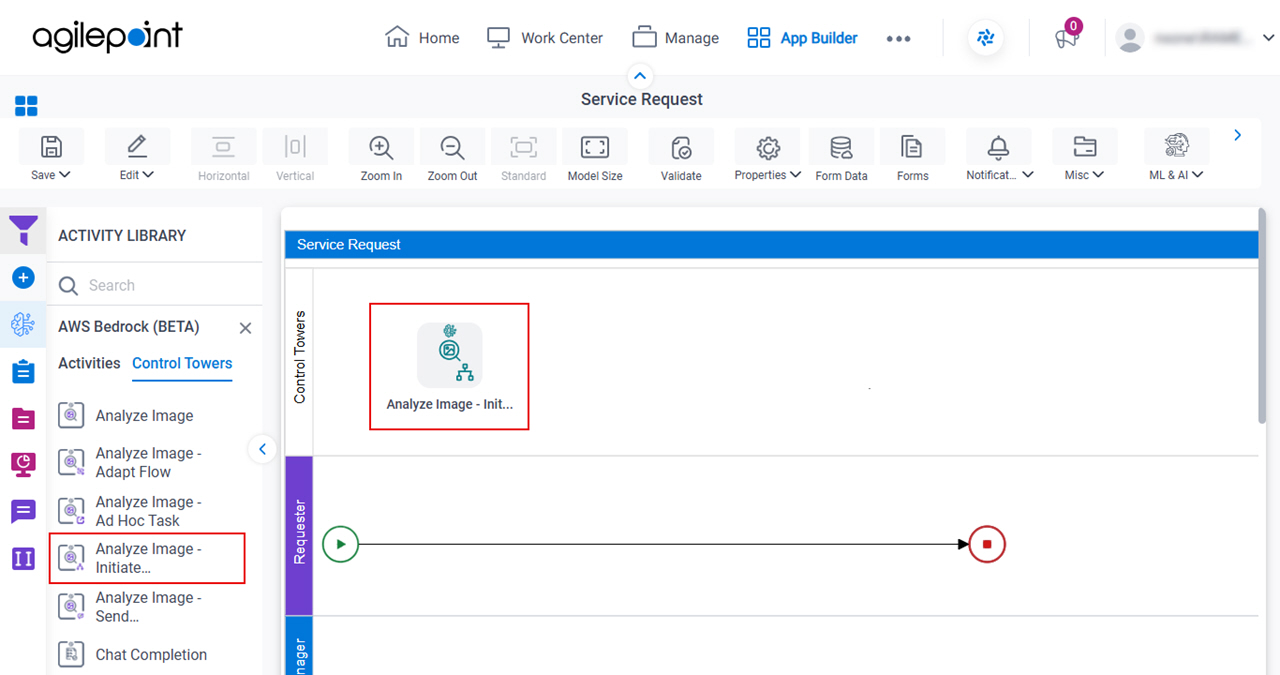Click the purple chat bubble sidebar icon
Image resolution: width=1280 pixels, height=675 pixels.
click(x=23, y=512)
